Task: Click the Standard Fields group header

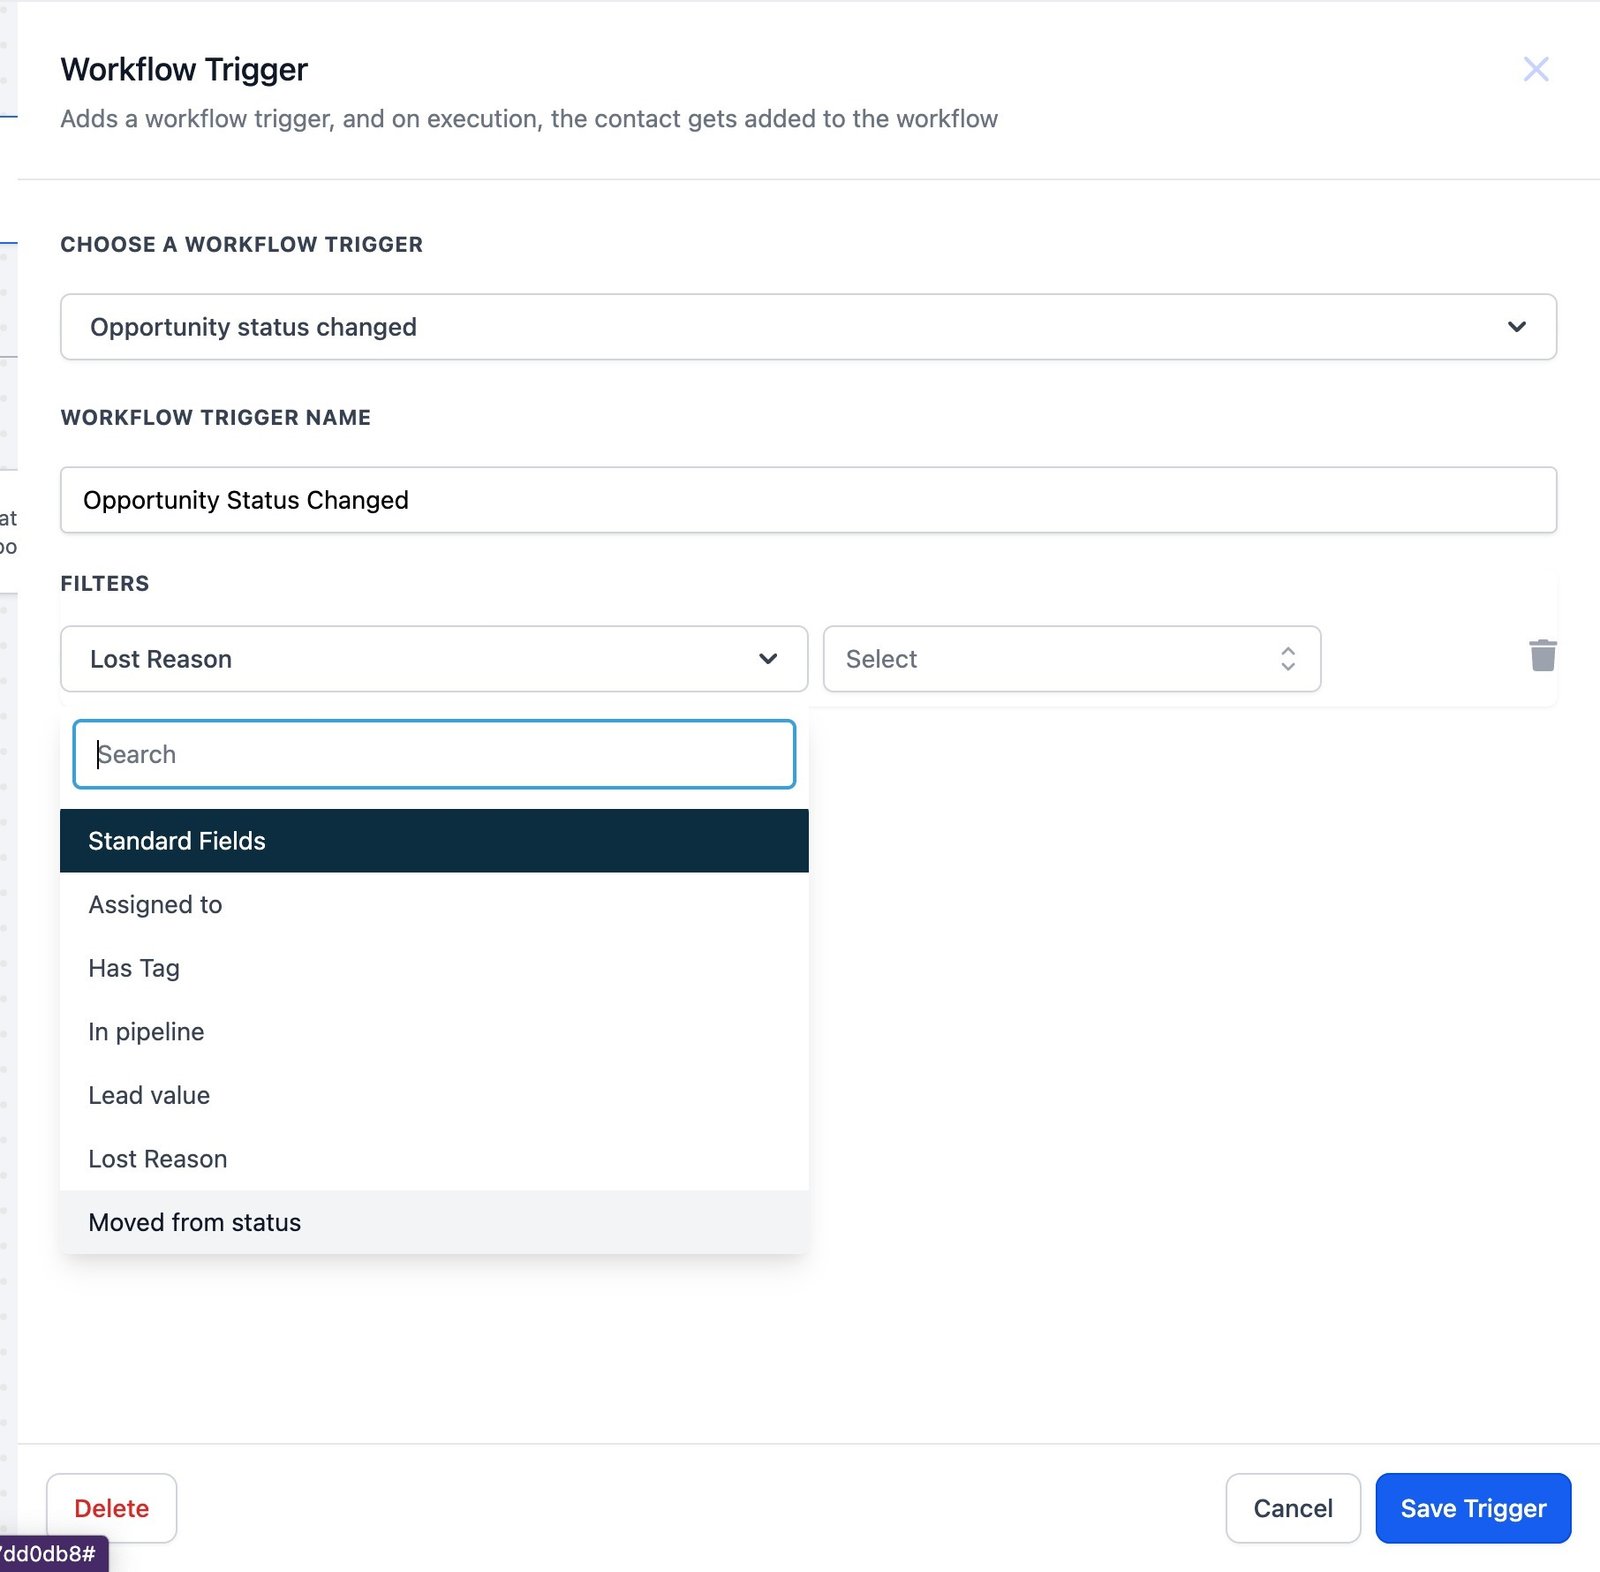Action: pos(433,841)
